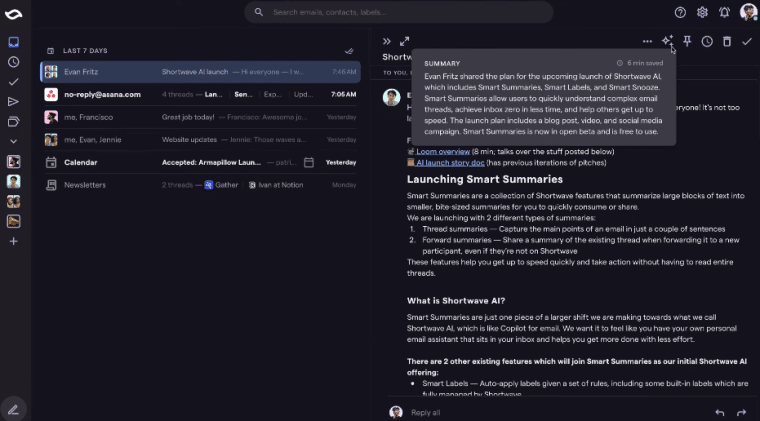
Task: Click the search emails input field
Action: 398,12
